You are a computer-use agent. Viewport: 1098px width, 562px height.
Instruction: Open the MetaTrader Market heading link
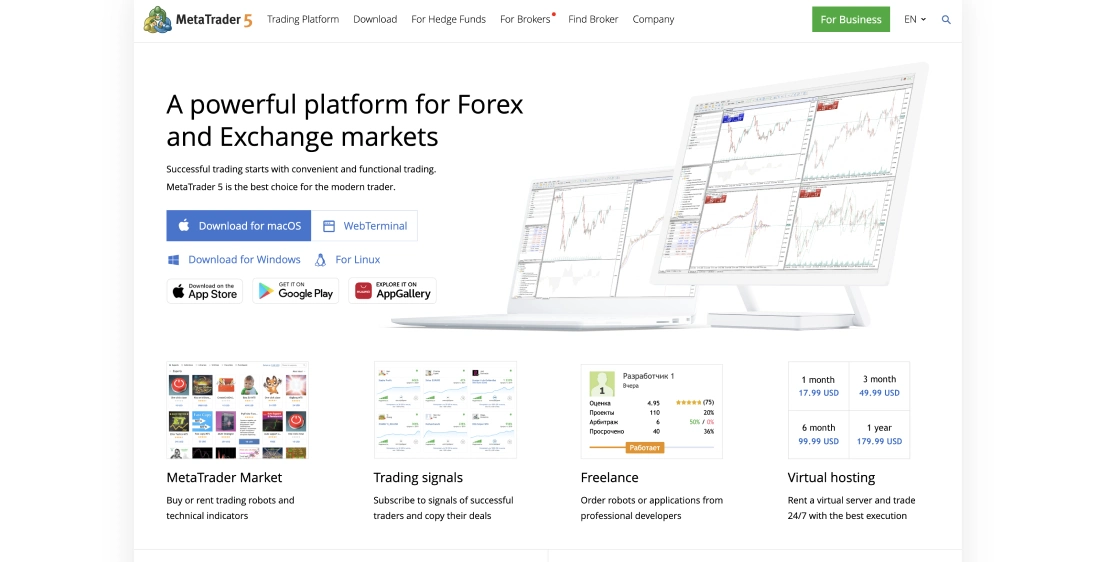pyautogui.click(x=224, y=478)
